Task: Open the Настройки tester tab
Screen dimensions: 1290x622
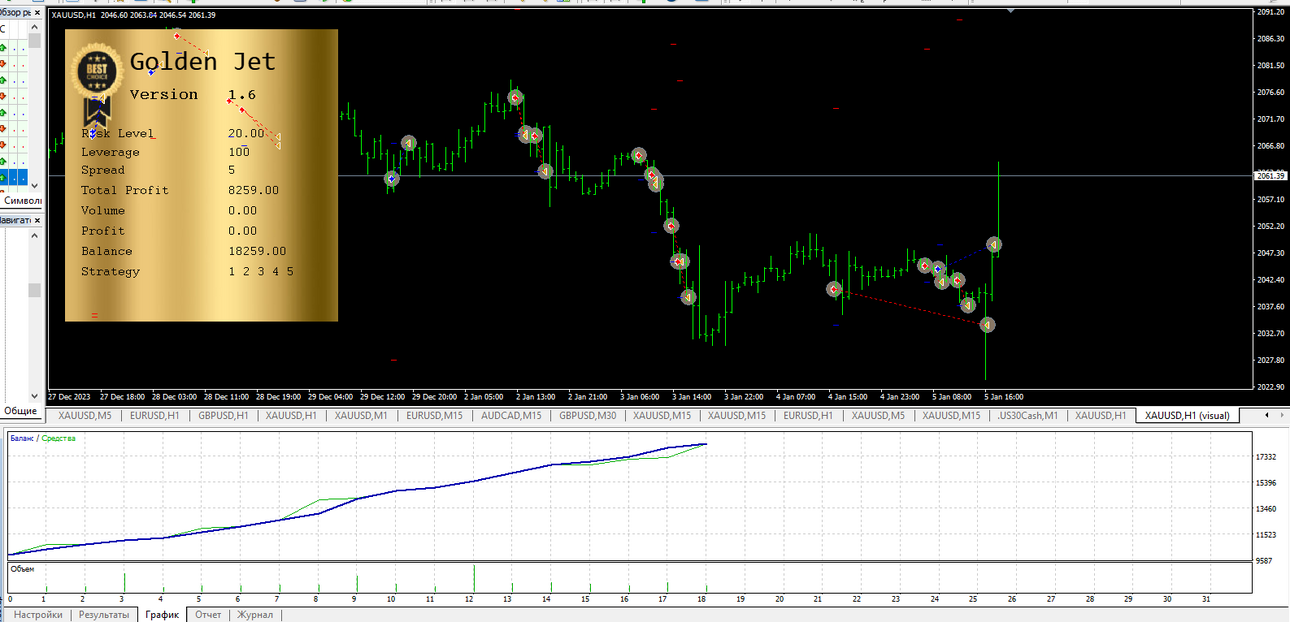Action: 38,615
